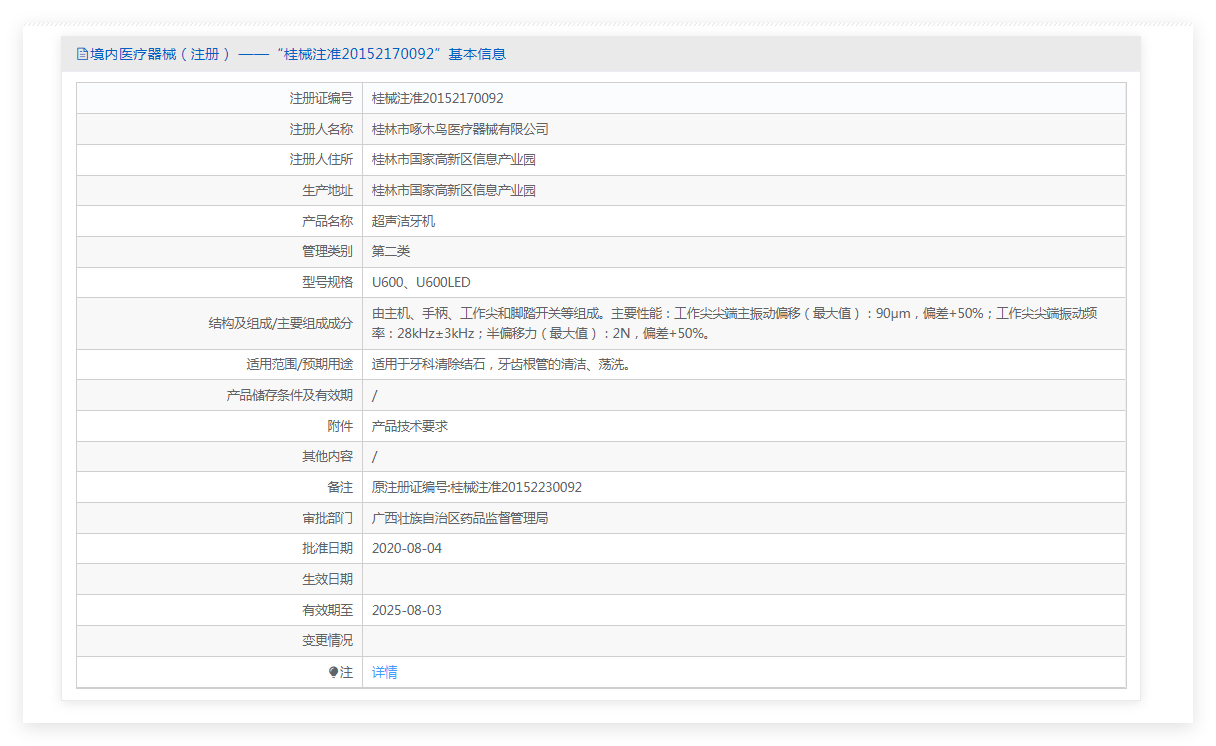Click the 附件 label cell
The height and width of the screenshot is (746, 1216).
[220, 426]
